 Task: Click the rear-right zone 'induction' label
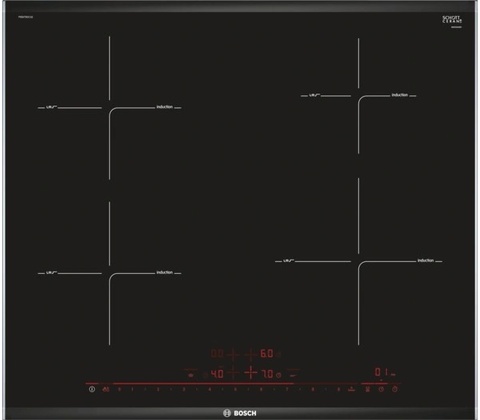400,95
